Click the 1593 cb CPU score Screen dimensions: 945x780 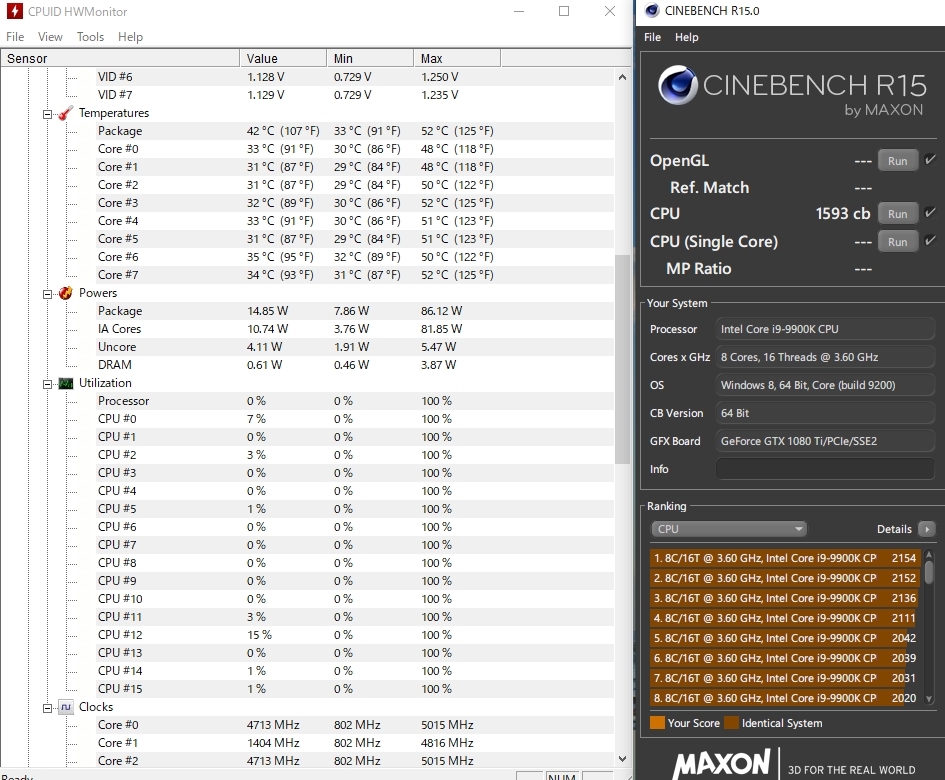coord(843,213)
